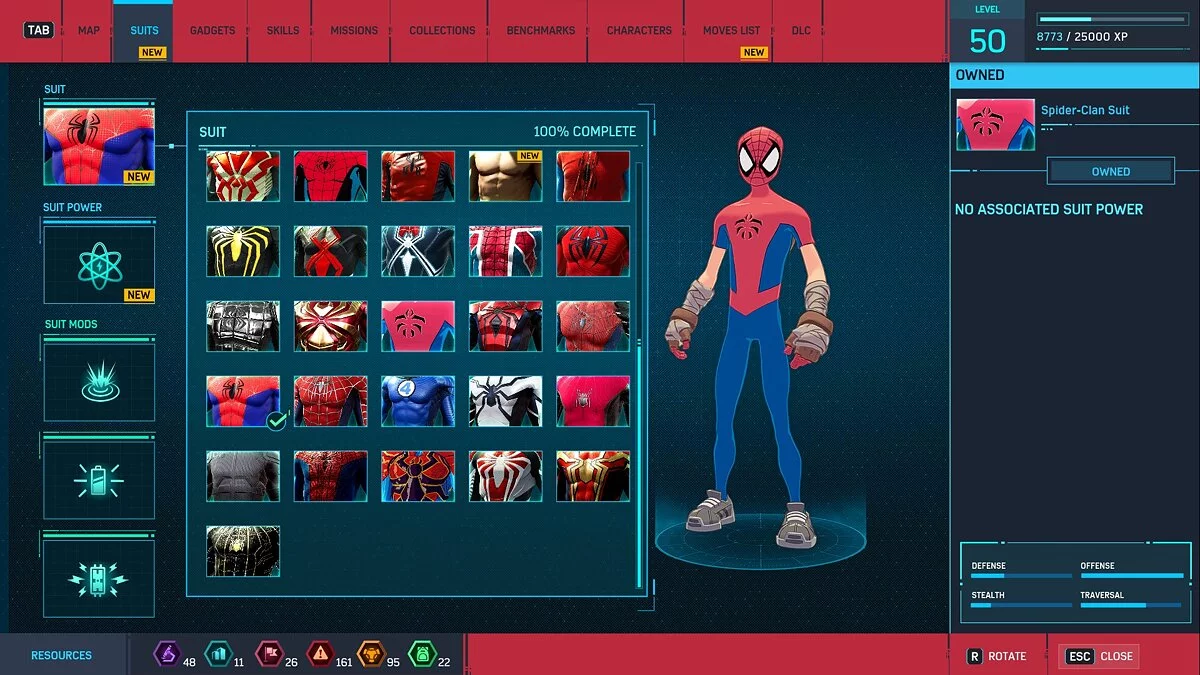Click the 'Spider-Clan Suit' name text
Image resolution: width=1200 pixels, height=675 pixels.
coord(1085,110)
